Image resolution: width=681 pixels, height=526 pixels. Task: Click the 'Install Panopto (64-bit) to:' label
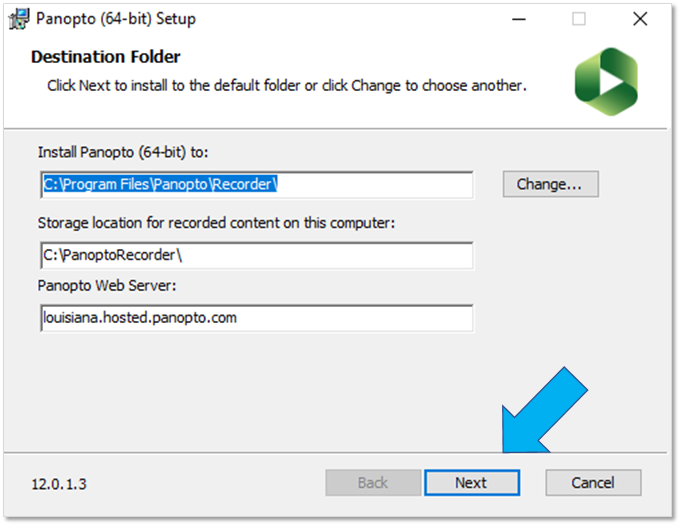click(x=123, y=152)
